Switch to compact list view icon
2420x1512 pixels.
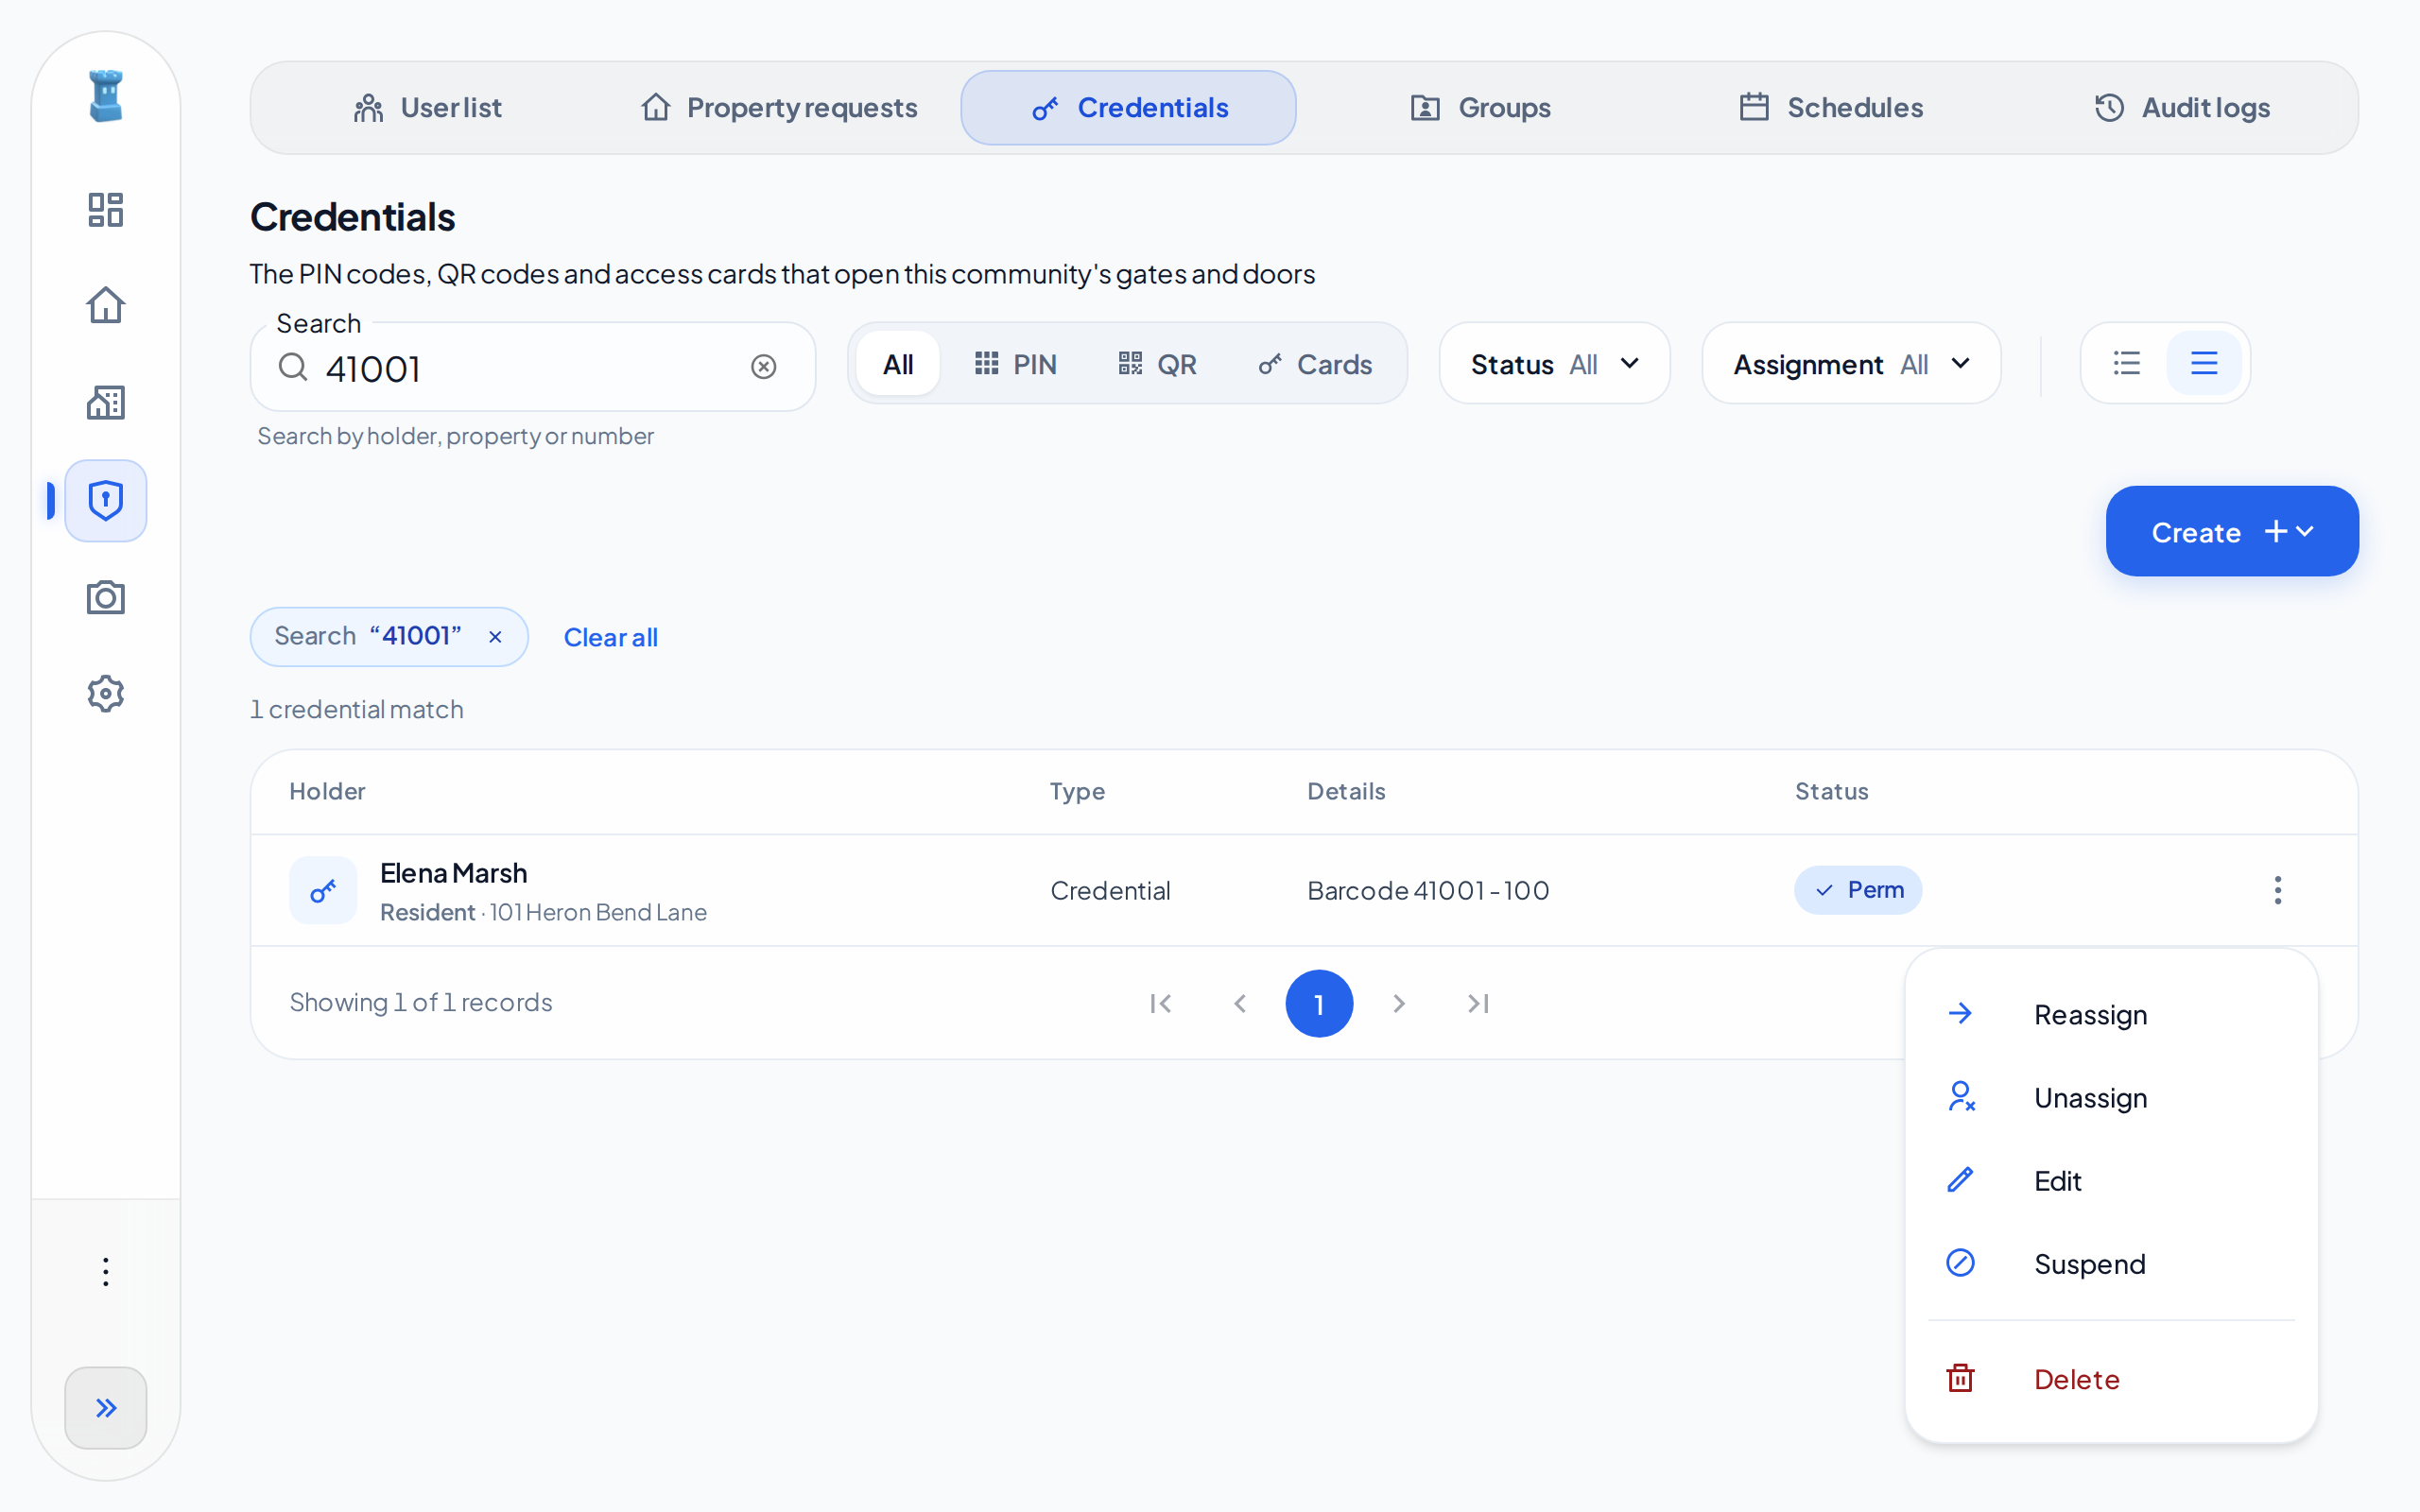[x=2126, y=363]
